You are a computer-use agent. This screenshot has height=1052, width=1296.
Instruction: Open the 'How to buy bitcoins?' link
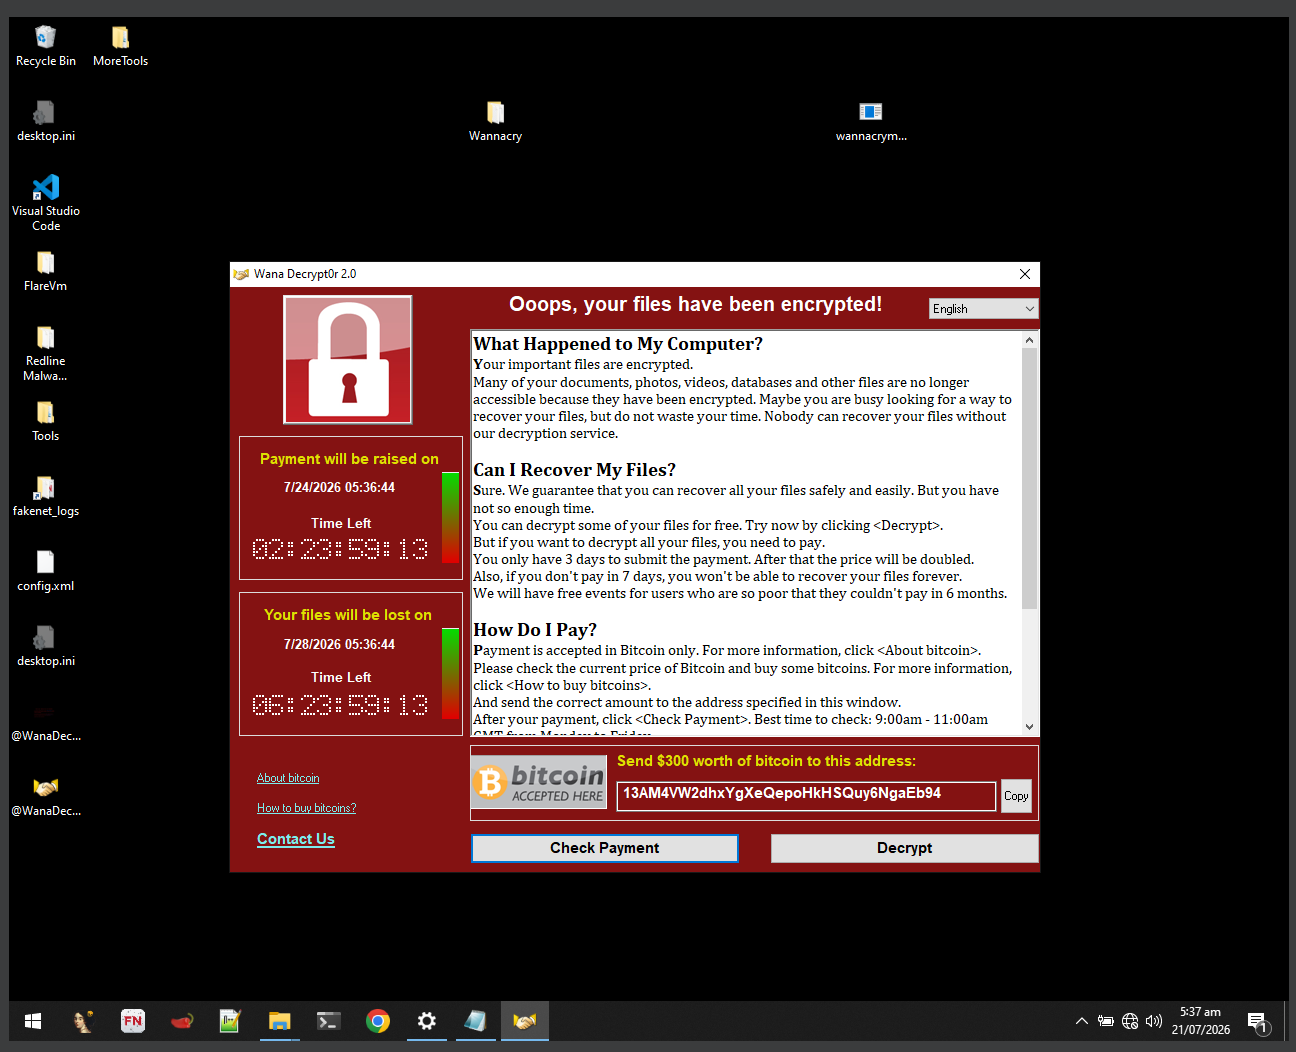306,808
